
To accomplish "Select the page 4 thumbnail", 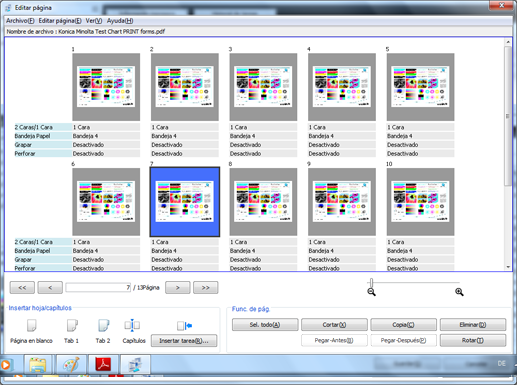I will coord(342,87).
